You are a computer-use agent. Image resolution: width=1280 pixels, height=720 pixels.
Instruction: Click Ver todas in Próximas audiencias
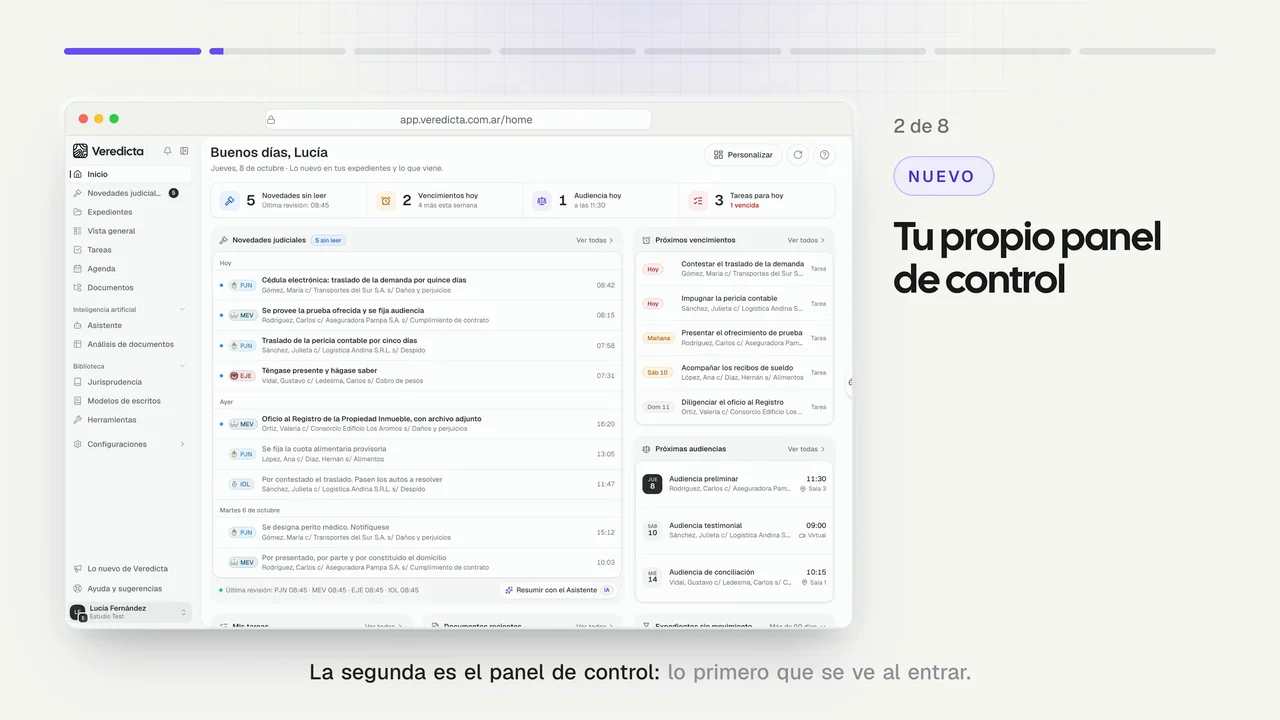(x=806, y=449)
